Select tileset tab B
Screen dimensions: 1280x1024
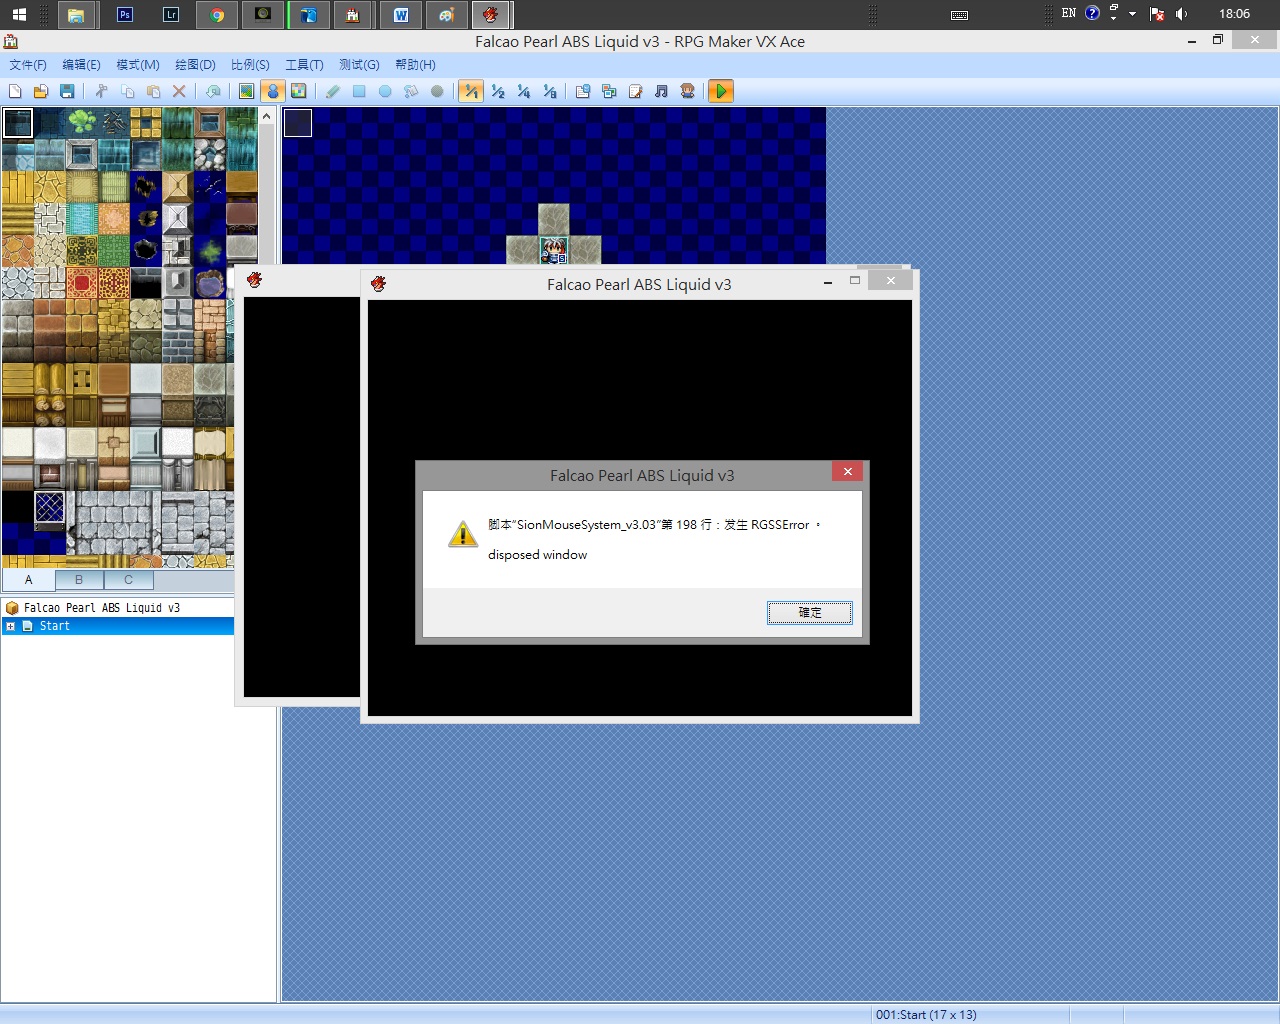click(79, 580)
